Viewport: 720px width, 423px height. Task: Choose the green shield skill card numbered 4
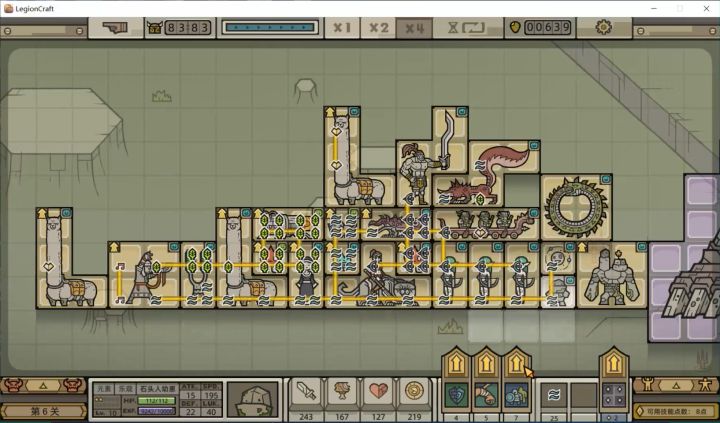tap(456, 395)
